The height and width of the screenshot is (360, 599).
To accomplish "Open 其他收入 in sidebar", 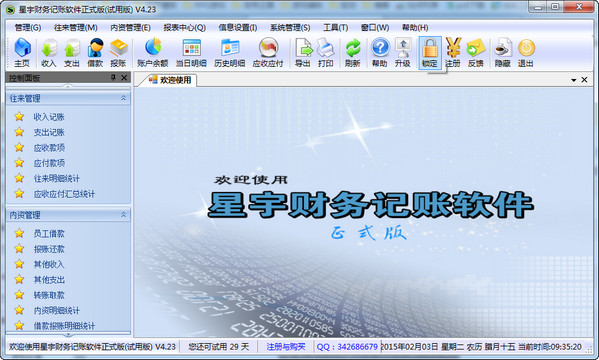I will point(49,264).
